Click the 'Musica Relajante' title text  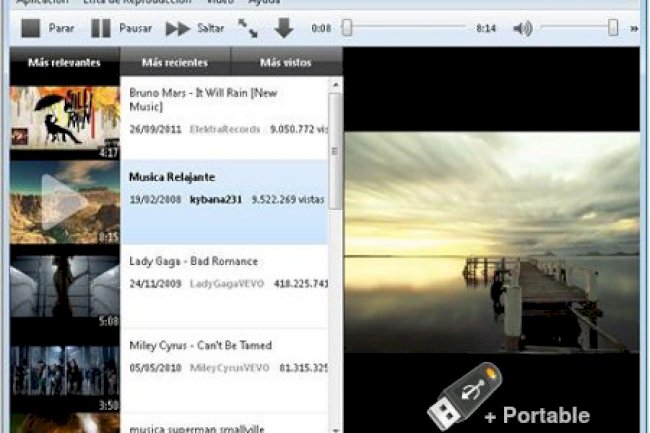click(172, 177)
